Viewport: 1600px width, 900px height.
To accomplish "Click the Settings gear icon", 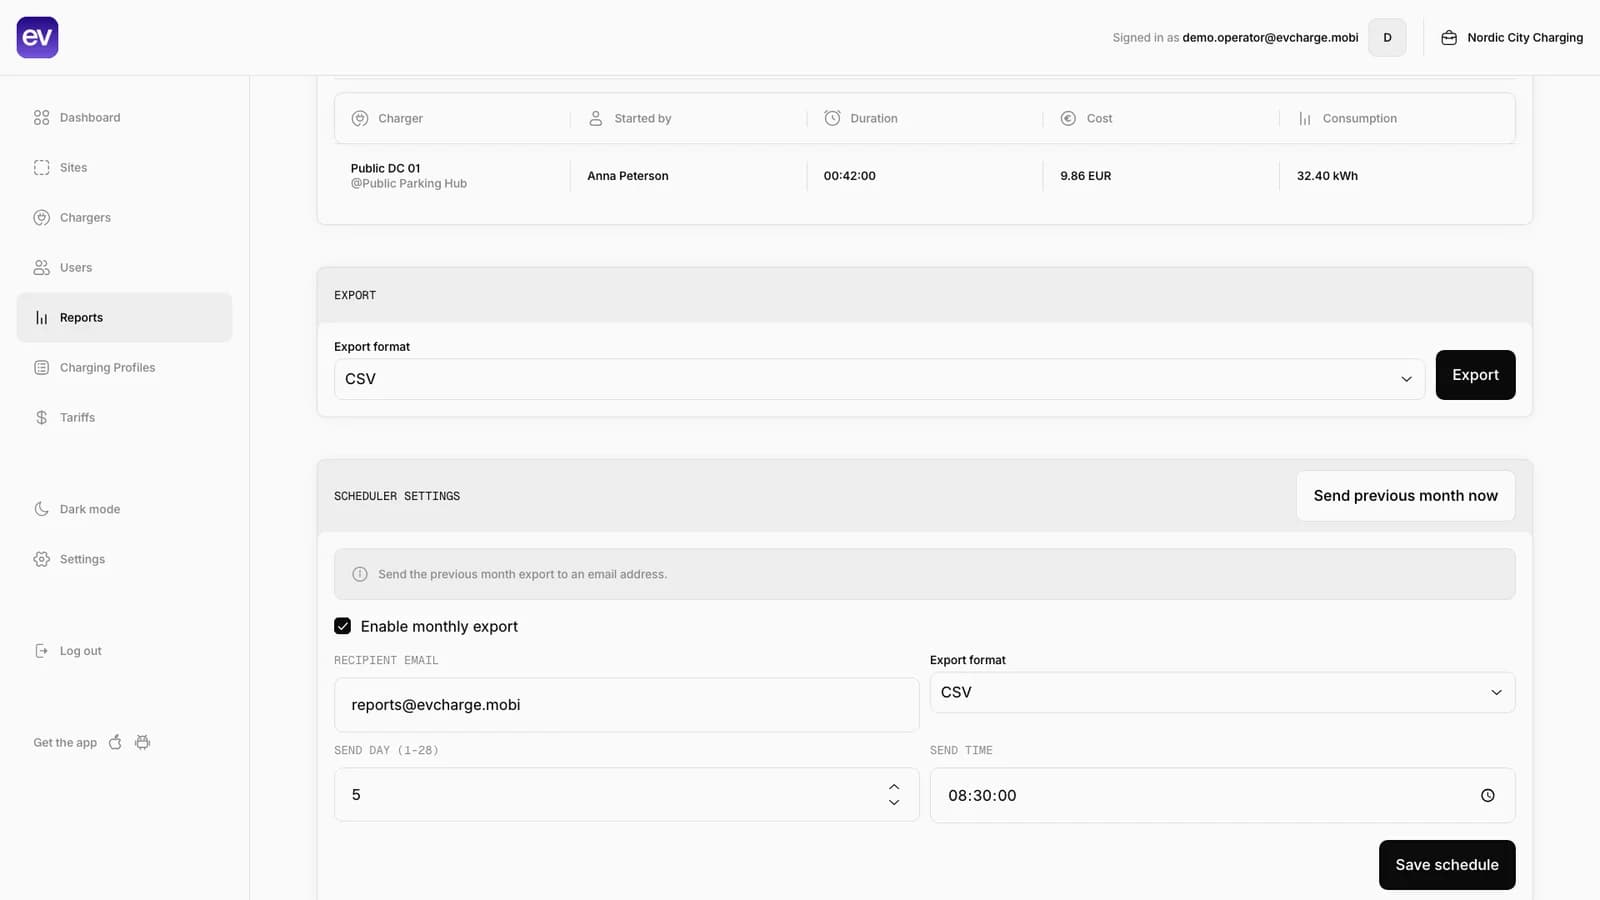I will pos(41,559).
